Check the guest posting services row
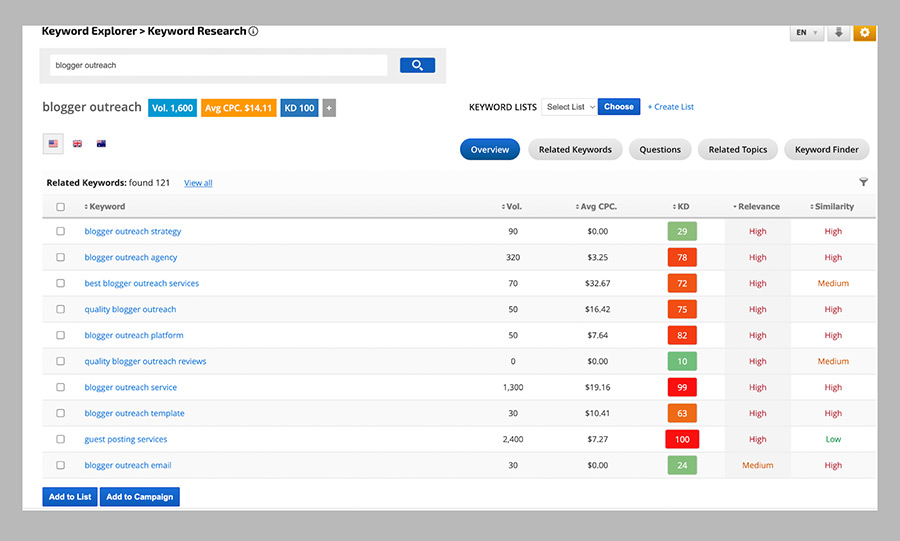 coord(60,439)
